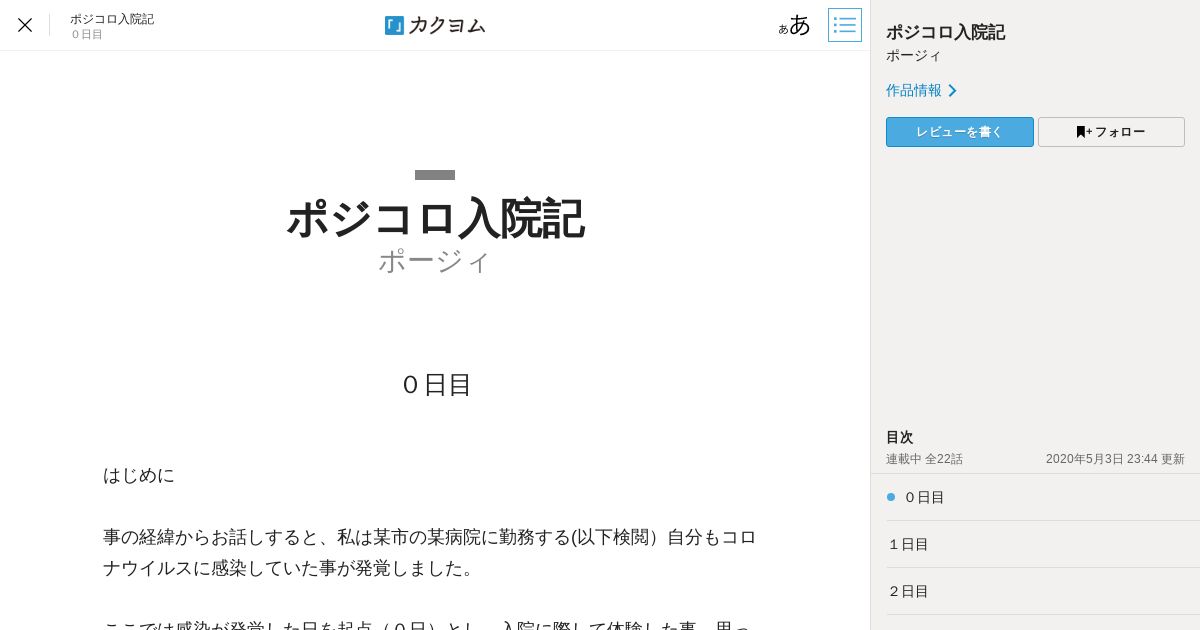Open the ２日目 chapter in the contents

pos(1043,591)
